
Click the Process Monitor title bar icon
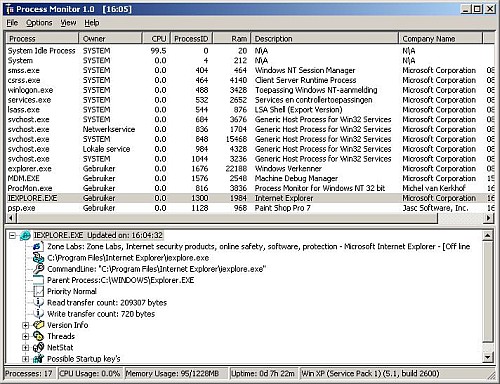10,9
